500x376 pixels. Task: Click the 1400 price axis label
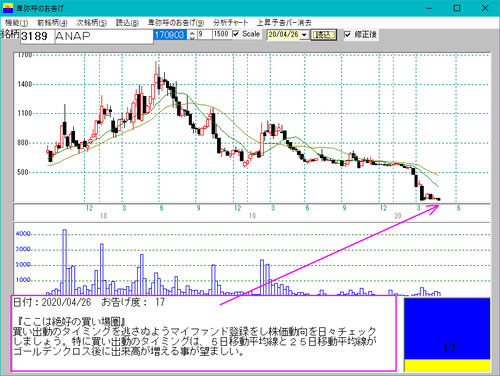click(25, 84)
